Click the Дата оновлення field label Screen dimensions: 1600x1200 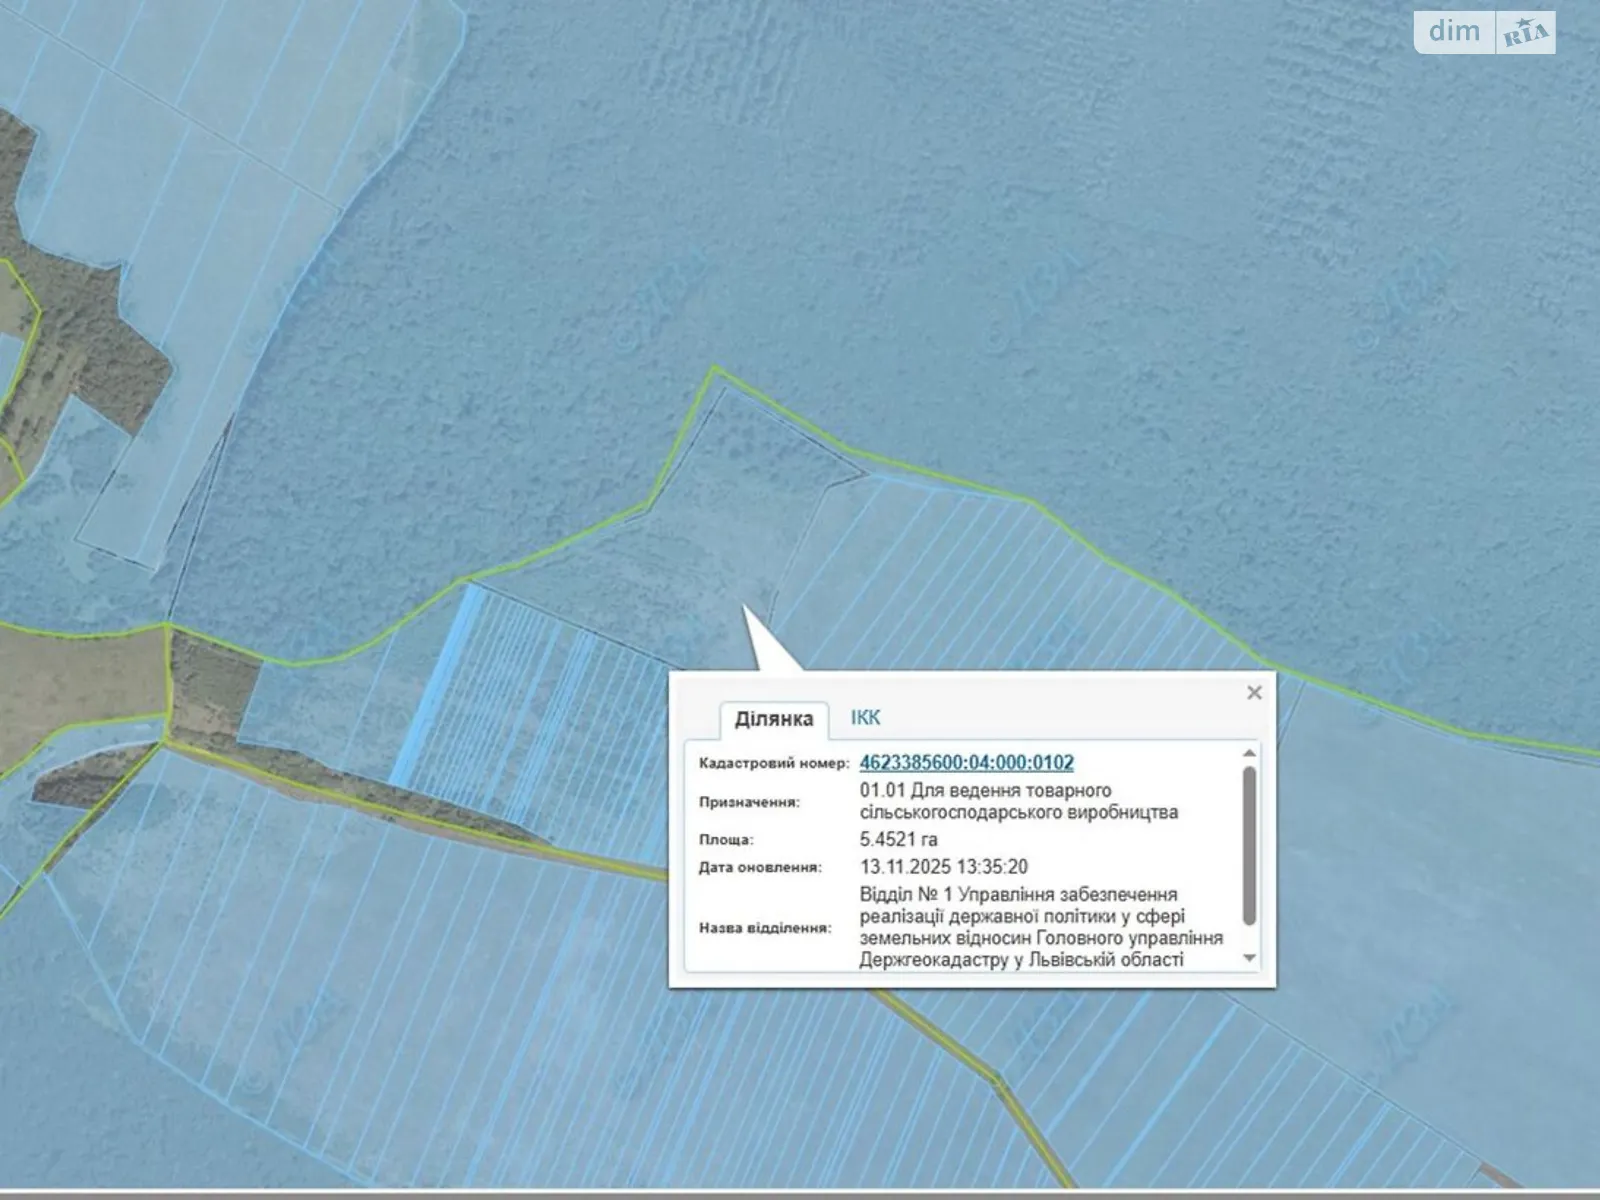click(x=759, y=868)
